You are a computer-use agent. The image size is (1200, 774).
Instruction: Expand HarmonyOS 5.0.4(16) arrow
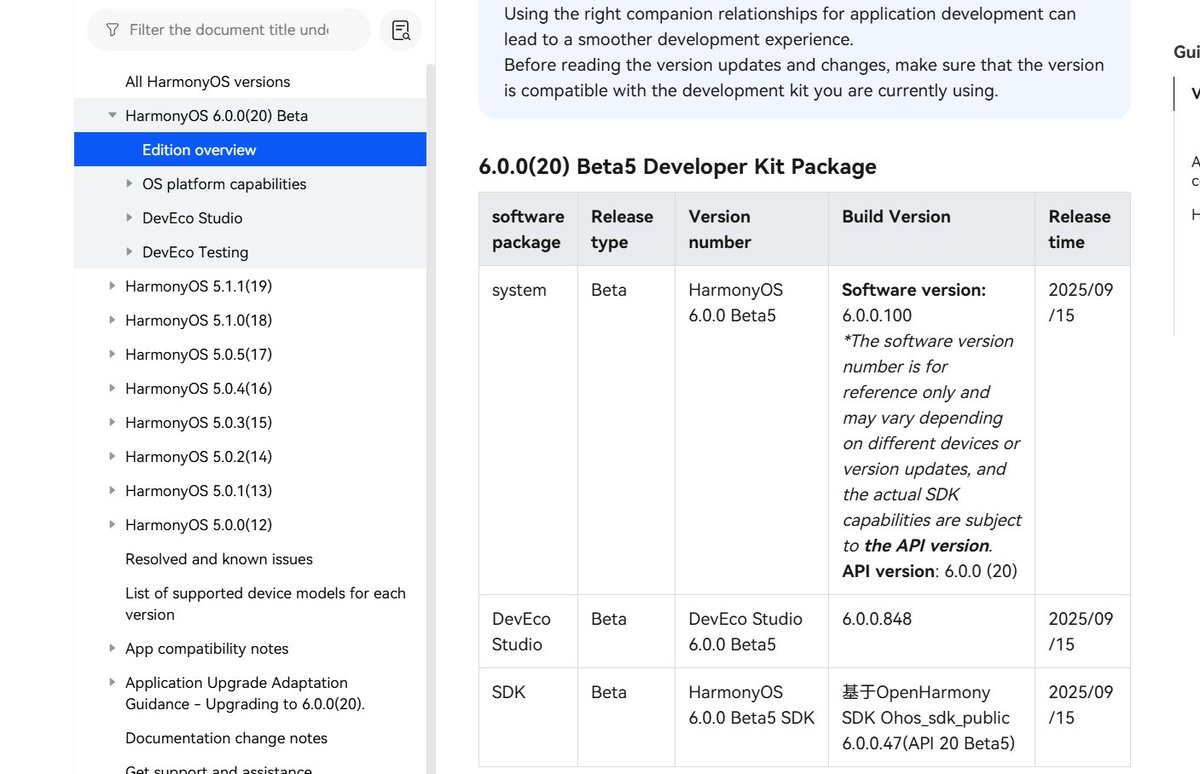pos(113,388)
